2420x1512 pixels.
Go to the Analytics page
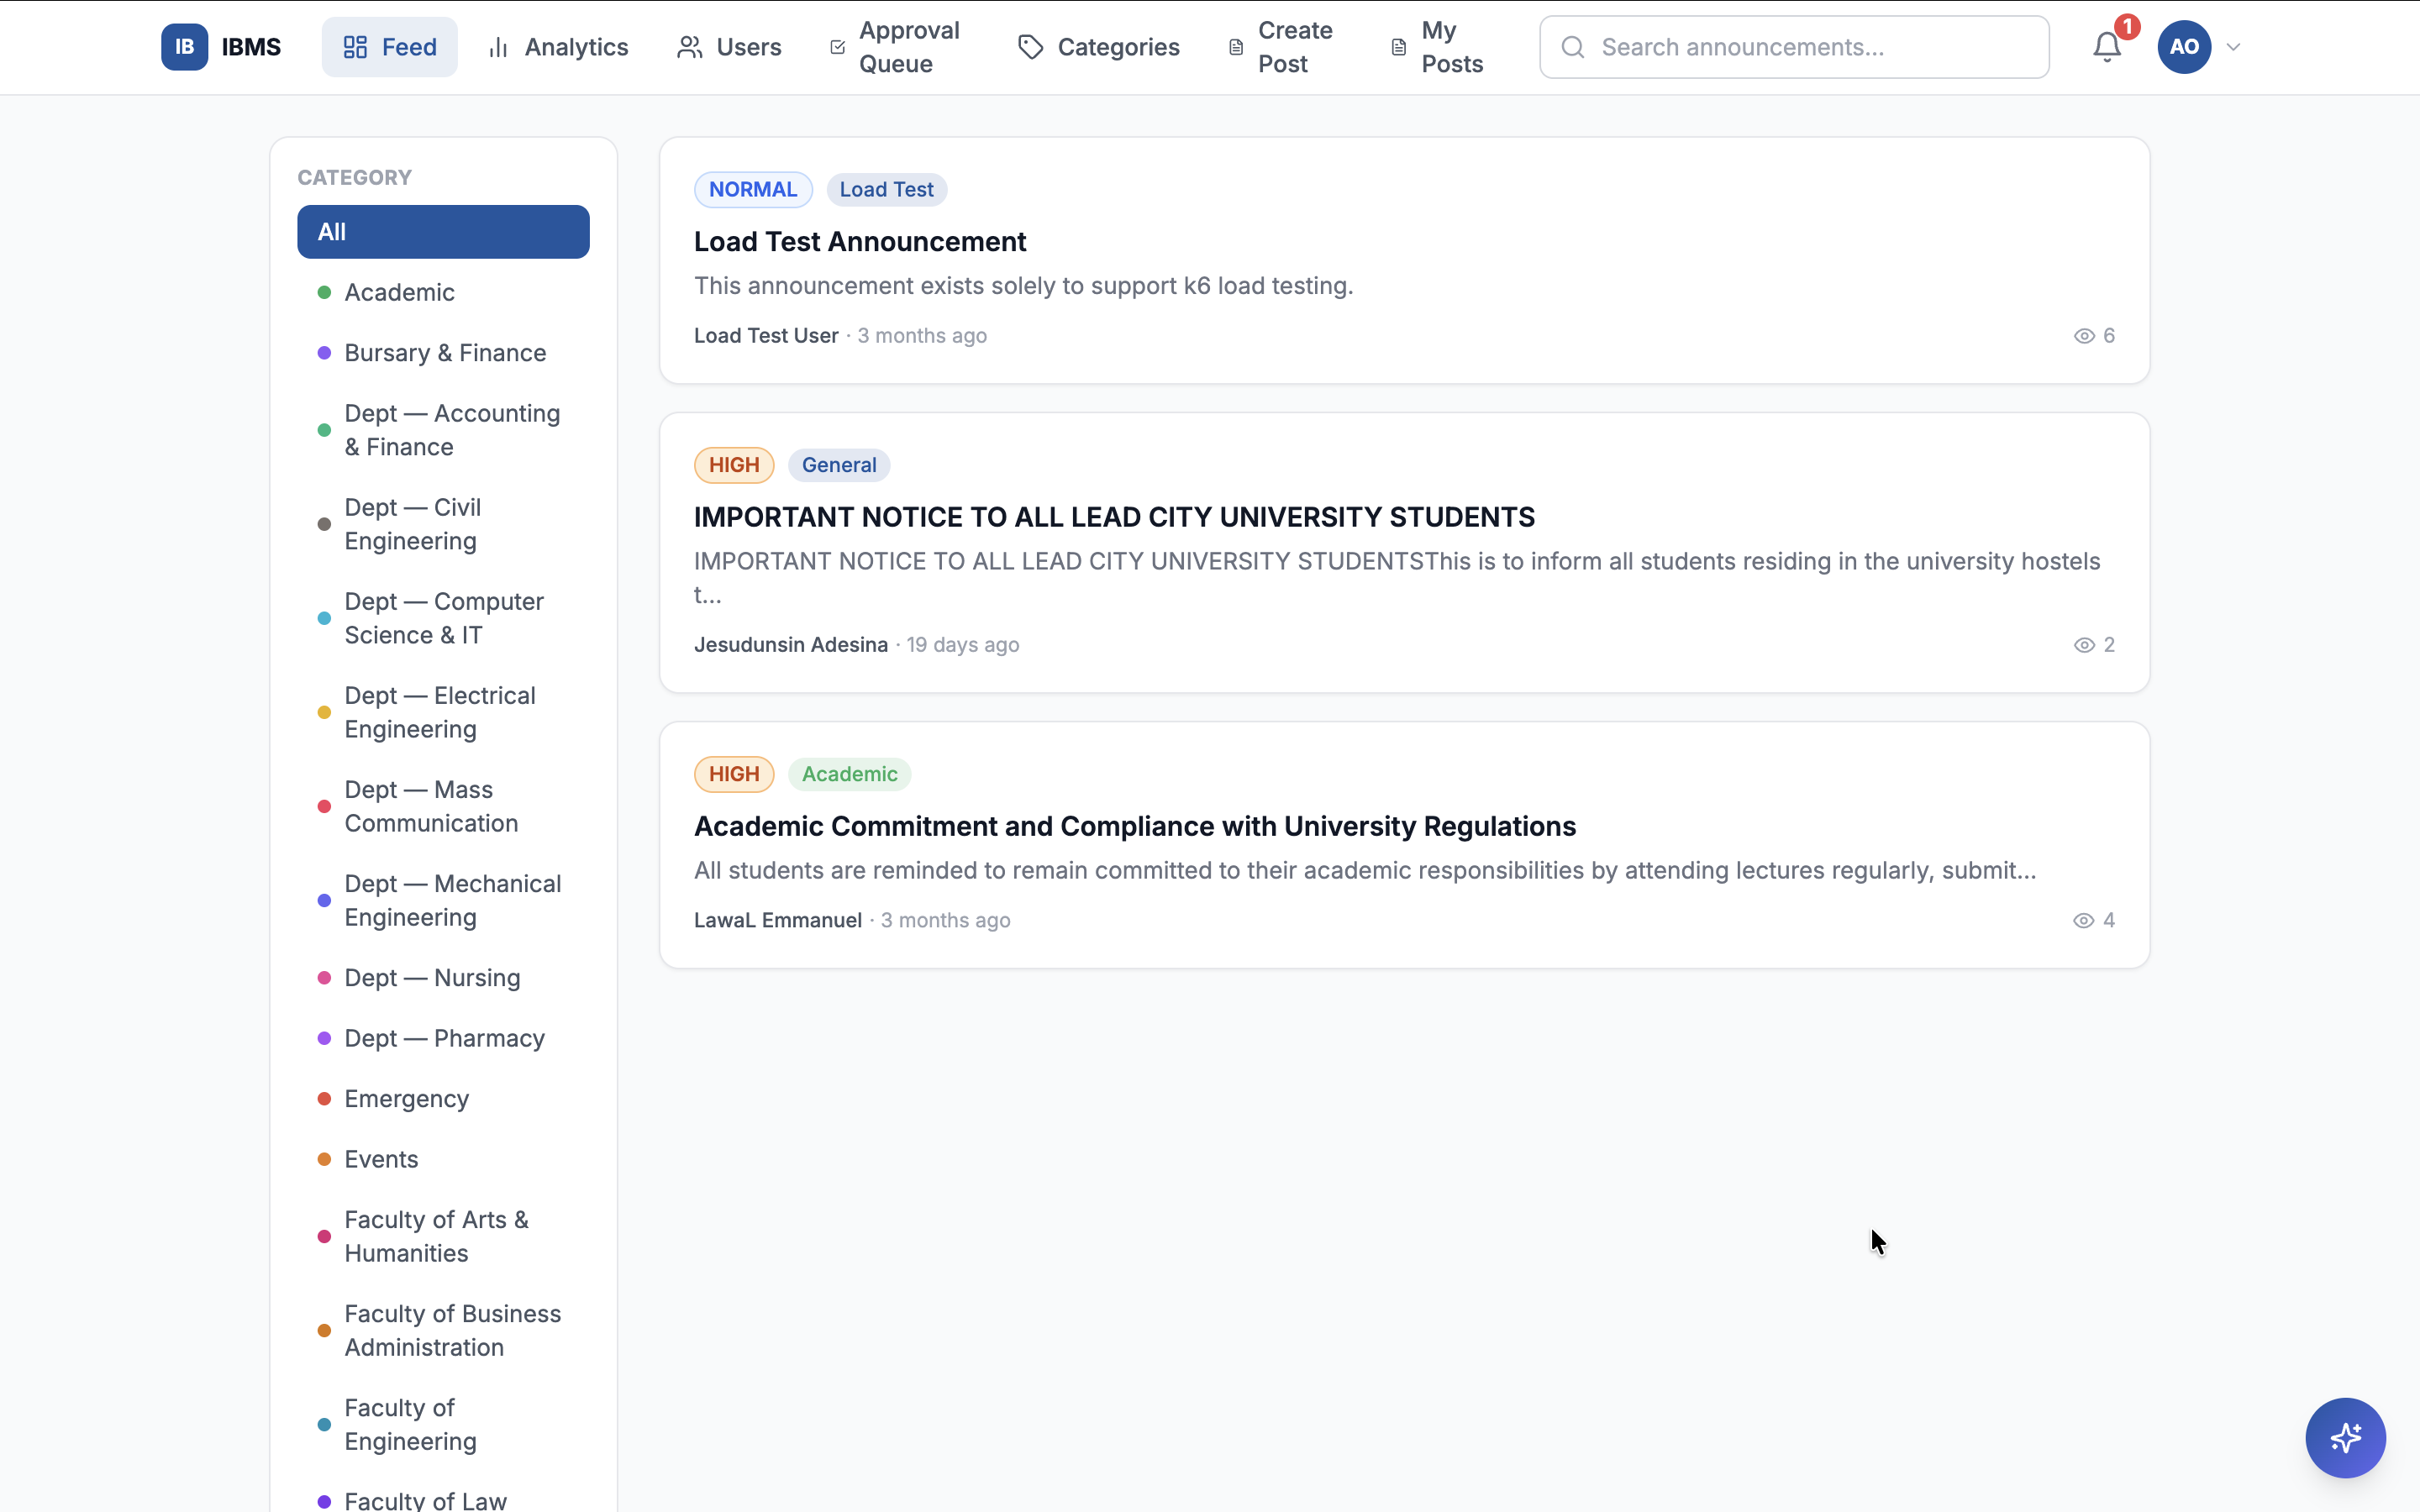(557, 47)
